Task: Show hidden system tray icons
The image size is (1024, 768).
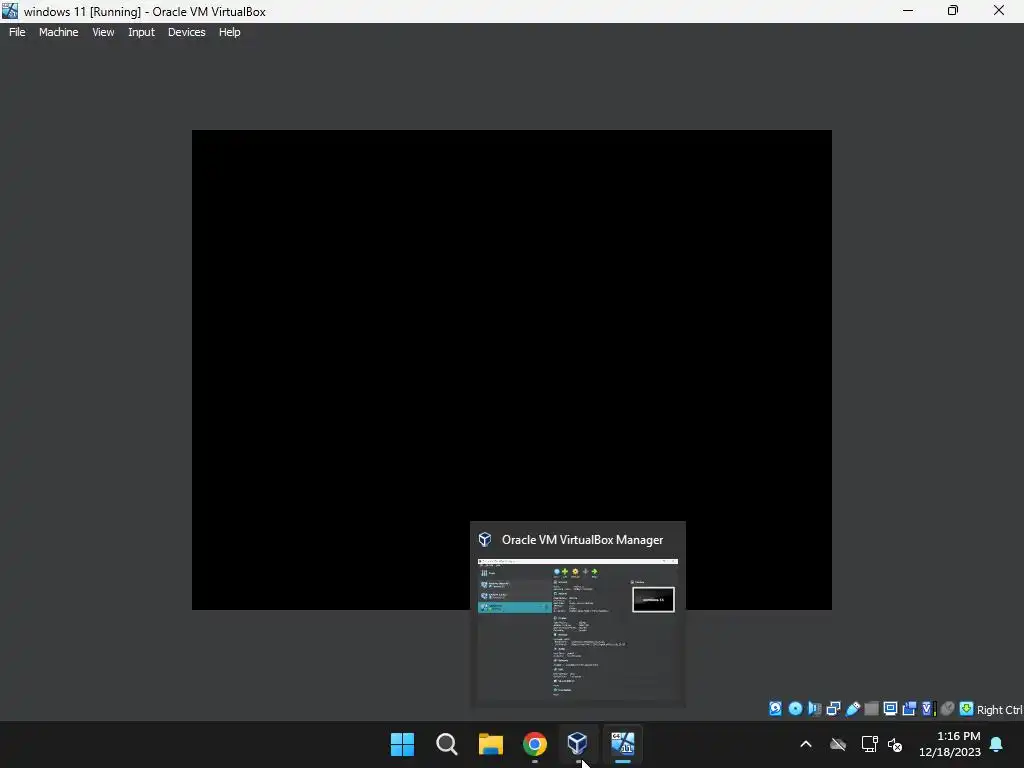Action: pyautogui.click(x=806, y=744)
